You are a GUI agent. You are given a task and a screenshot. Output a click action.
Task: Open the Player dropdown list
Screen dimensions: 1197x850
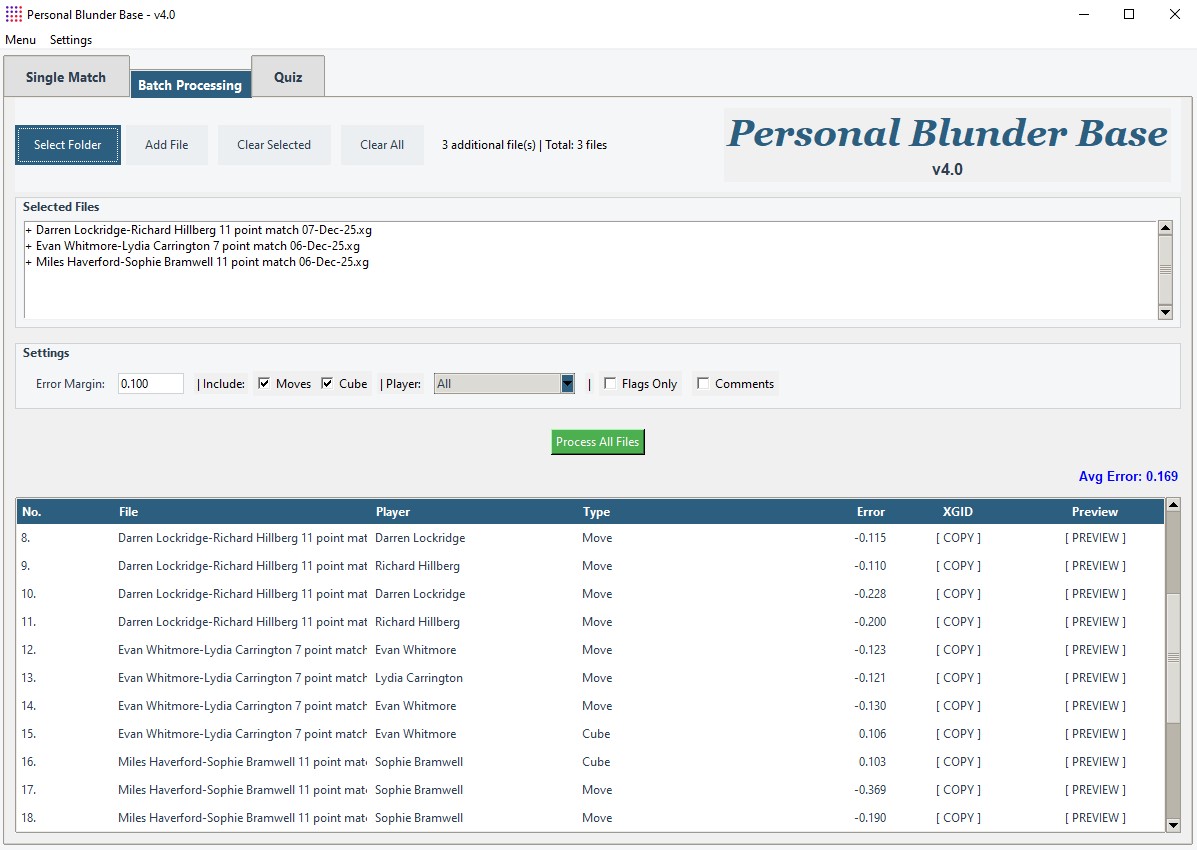click(567, 384)
